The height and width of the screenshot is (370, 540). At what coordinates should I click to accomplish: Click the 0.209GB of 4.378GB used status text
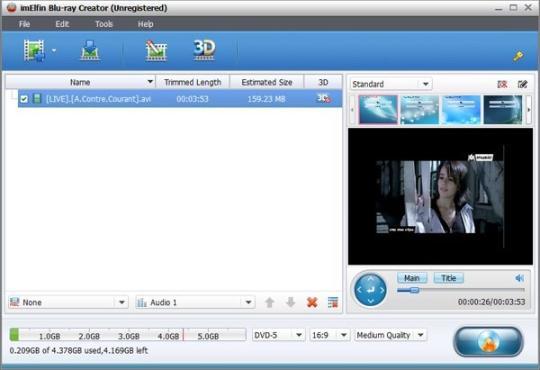click(x=79, y=351)
